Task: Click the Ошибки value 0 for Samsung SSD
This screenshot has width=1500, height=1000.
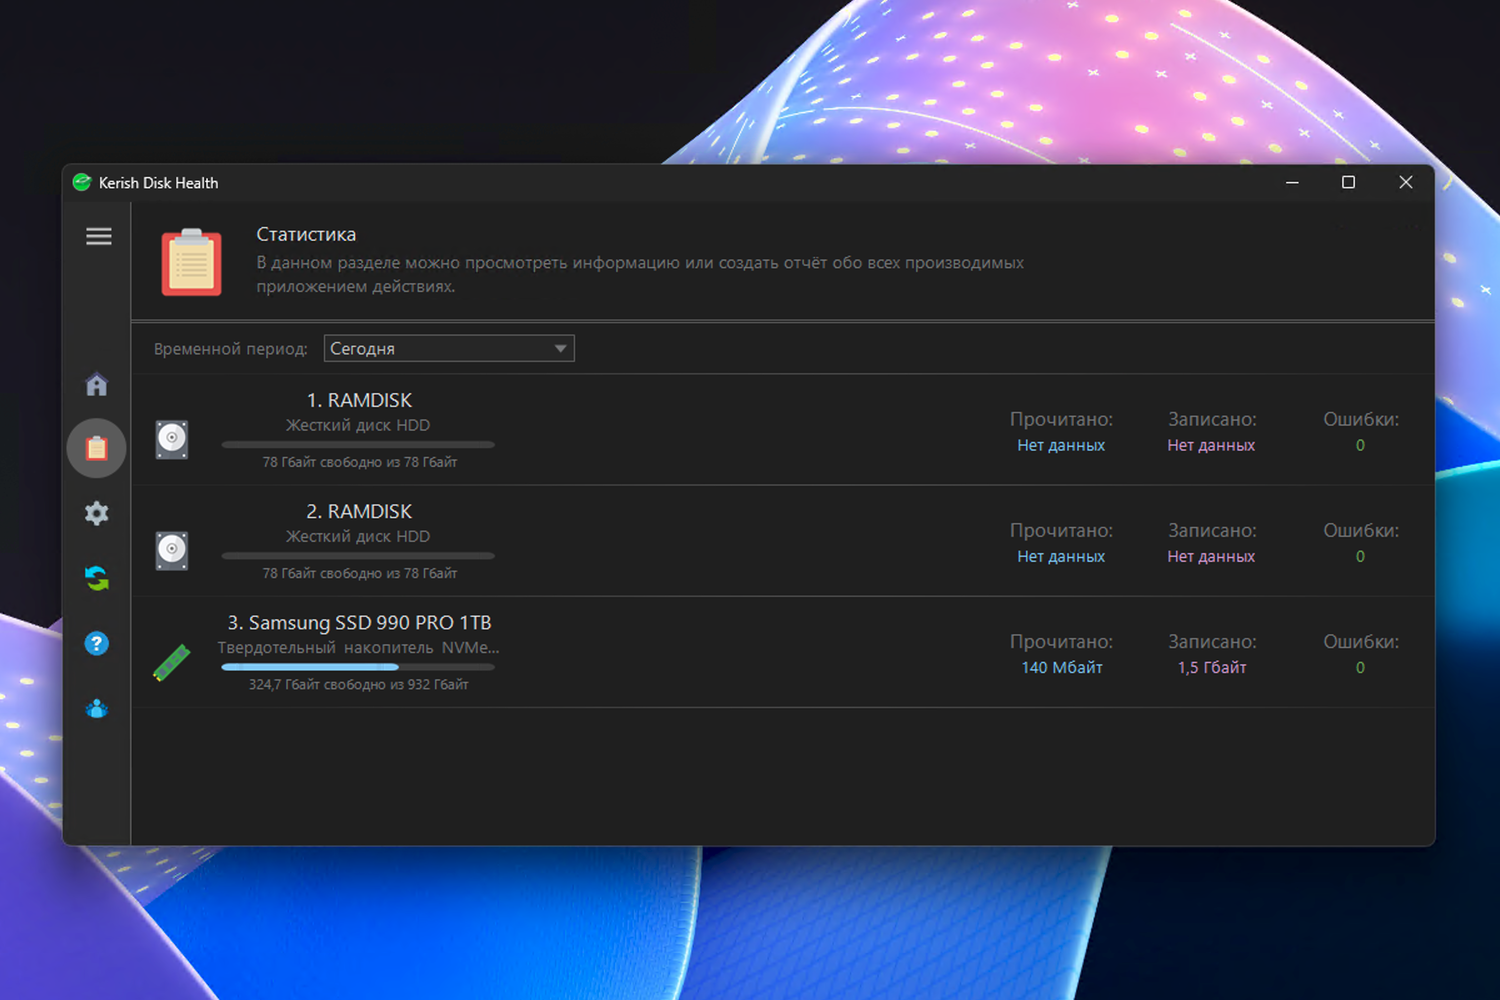Action: [1360, 667]
